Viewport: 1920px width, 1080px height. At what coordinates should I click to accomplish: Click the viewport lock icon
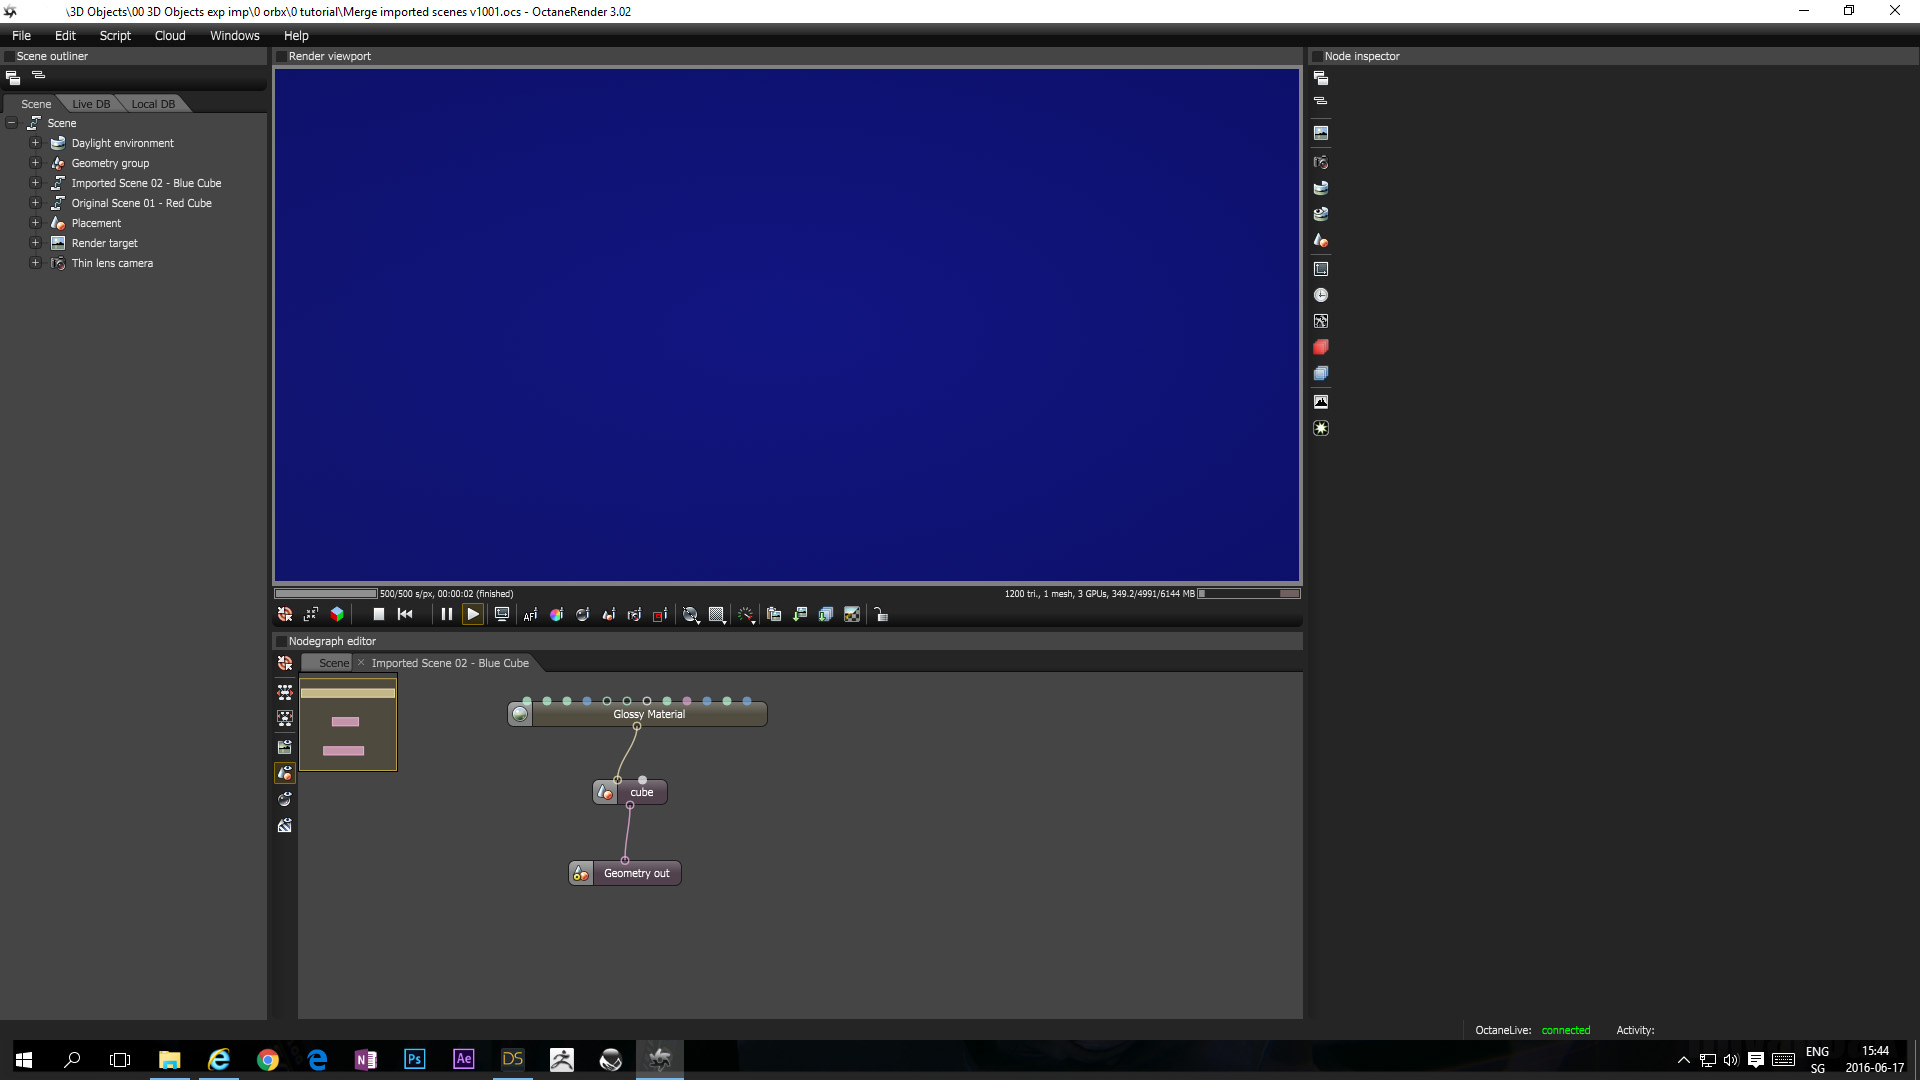point(881,615)
